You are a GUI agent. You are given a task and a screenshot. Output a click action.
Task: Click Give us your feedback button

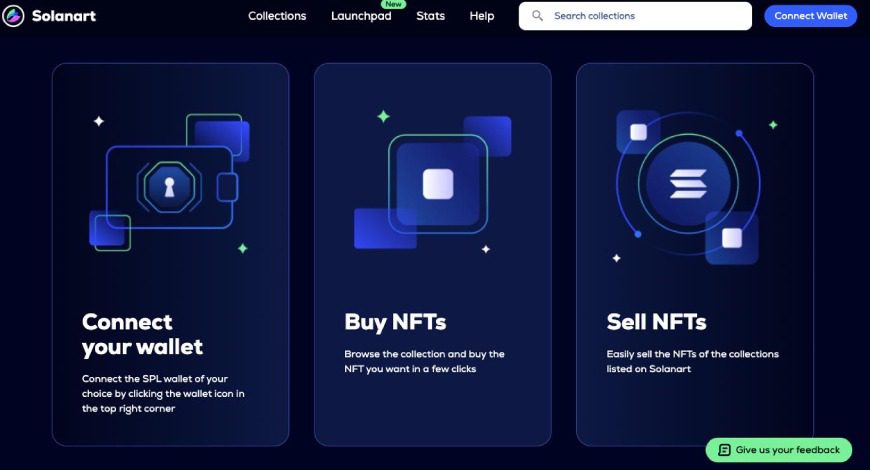pos(778,449)
